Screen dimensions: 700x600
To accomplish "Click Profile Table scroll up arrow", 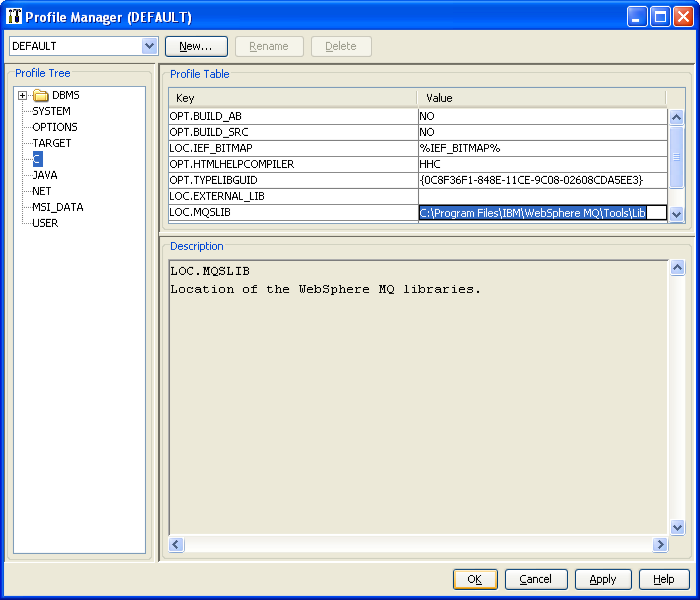I will point(677,117).
